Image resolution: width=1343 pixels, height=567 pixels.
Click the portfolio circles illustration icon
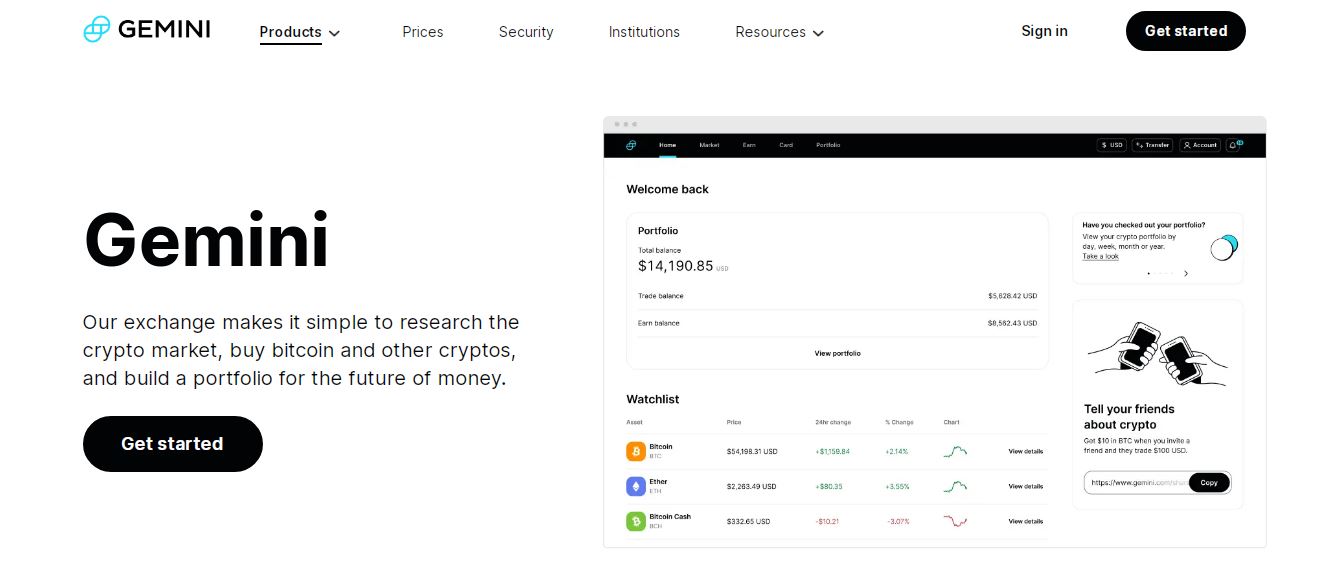[1224, 247]
